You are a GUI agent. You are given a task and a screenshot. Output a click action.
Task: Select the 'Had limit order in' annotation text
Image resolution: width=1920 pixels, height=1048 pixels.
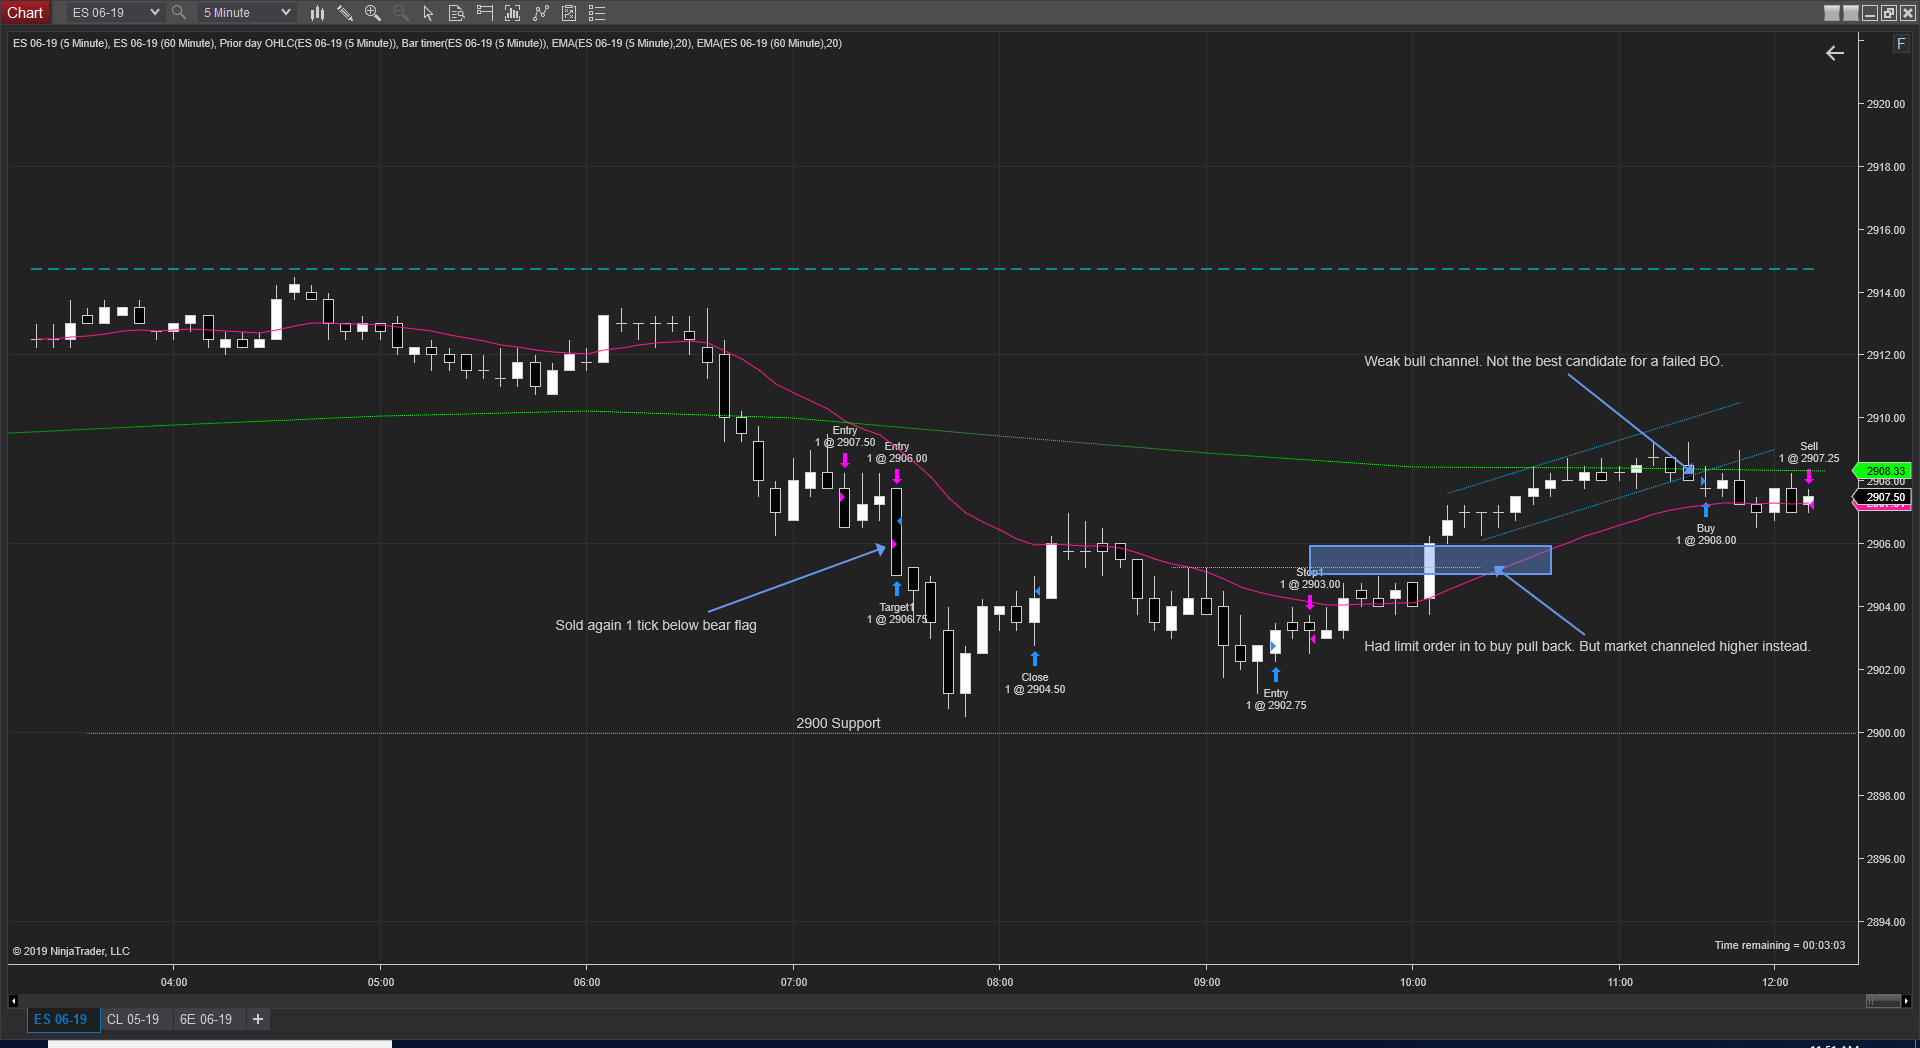coord(1587,646)
